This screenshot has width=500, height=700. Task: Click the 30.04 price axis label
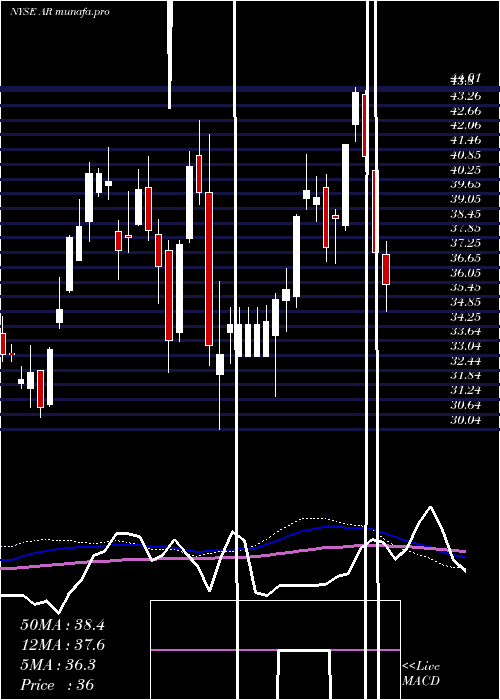coord(466,420)
